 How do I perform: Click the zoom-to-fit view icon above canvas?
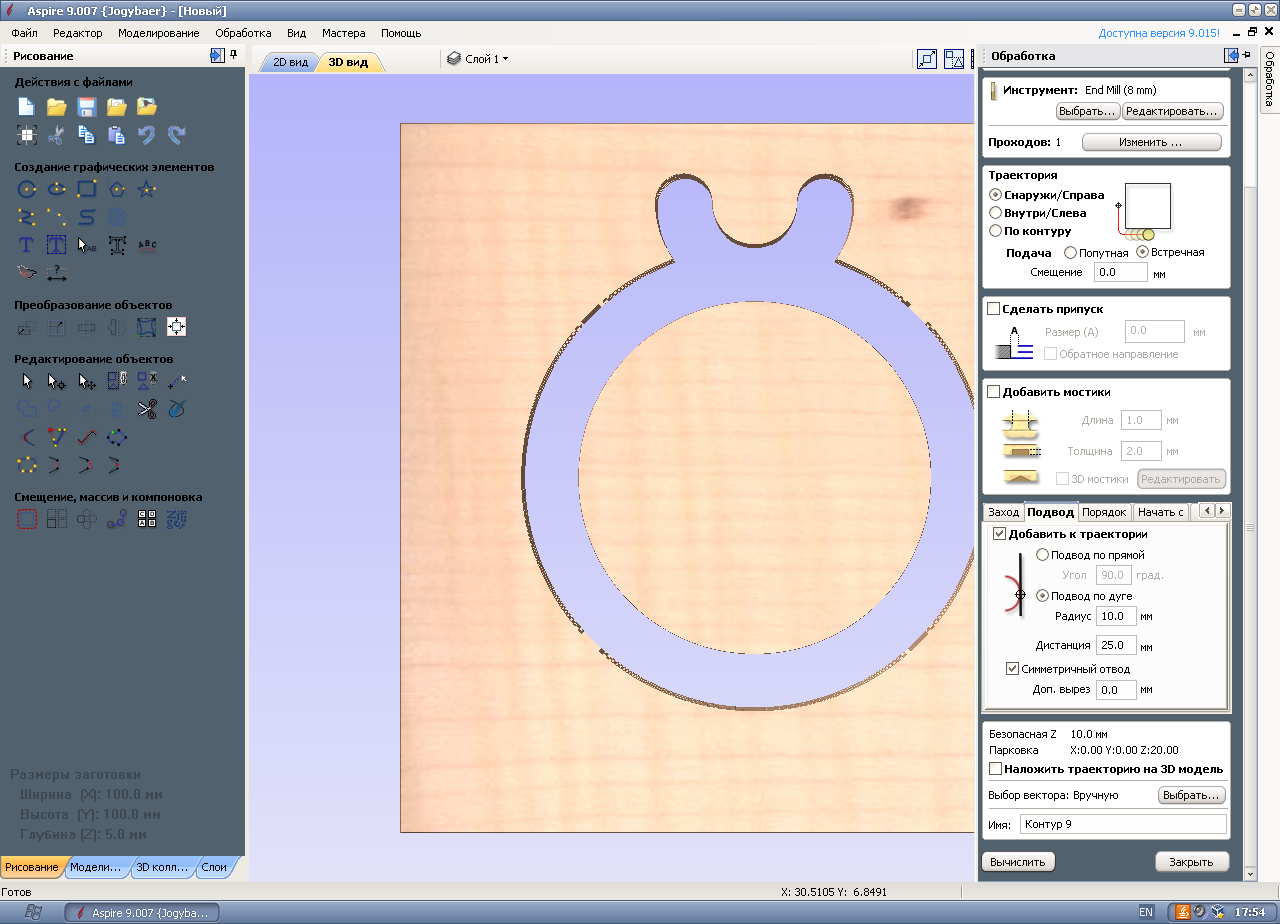tap(927, 59)
